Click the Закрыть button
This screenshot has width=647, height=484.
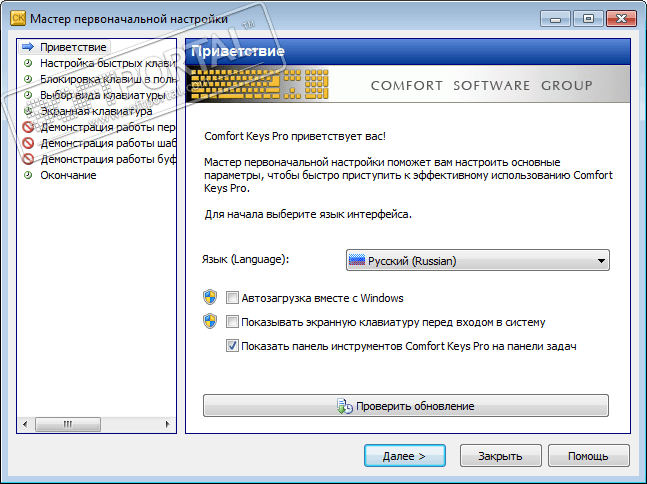click(x=501, y=456)
